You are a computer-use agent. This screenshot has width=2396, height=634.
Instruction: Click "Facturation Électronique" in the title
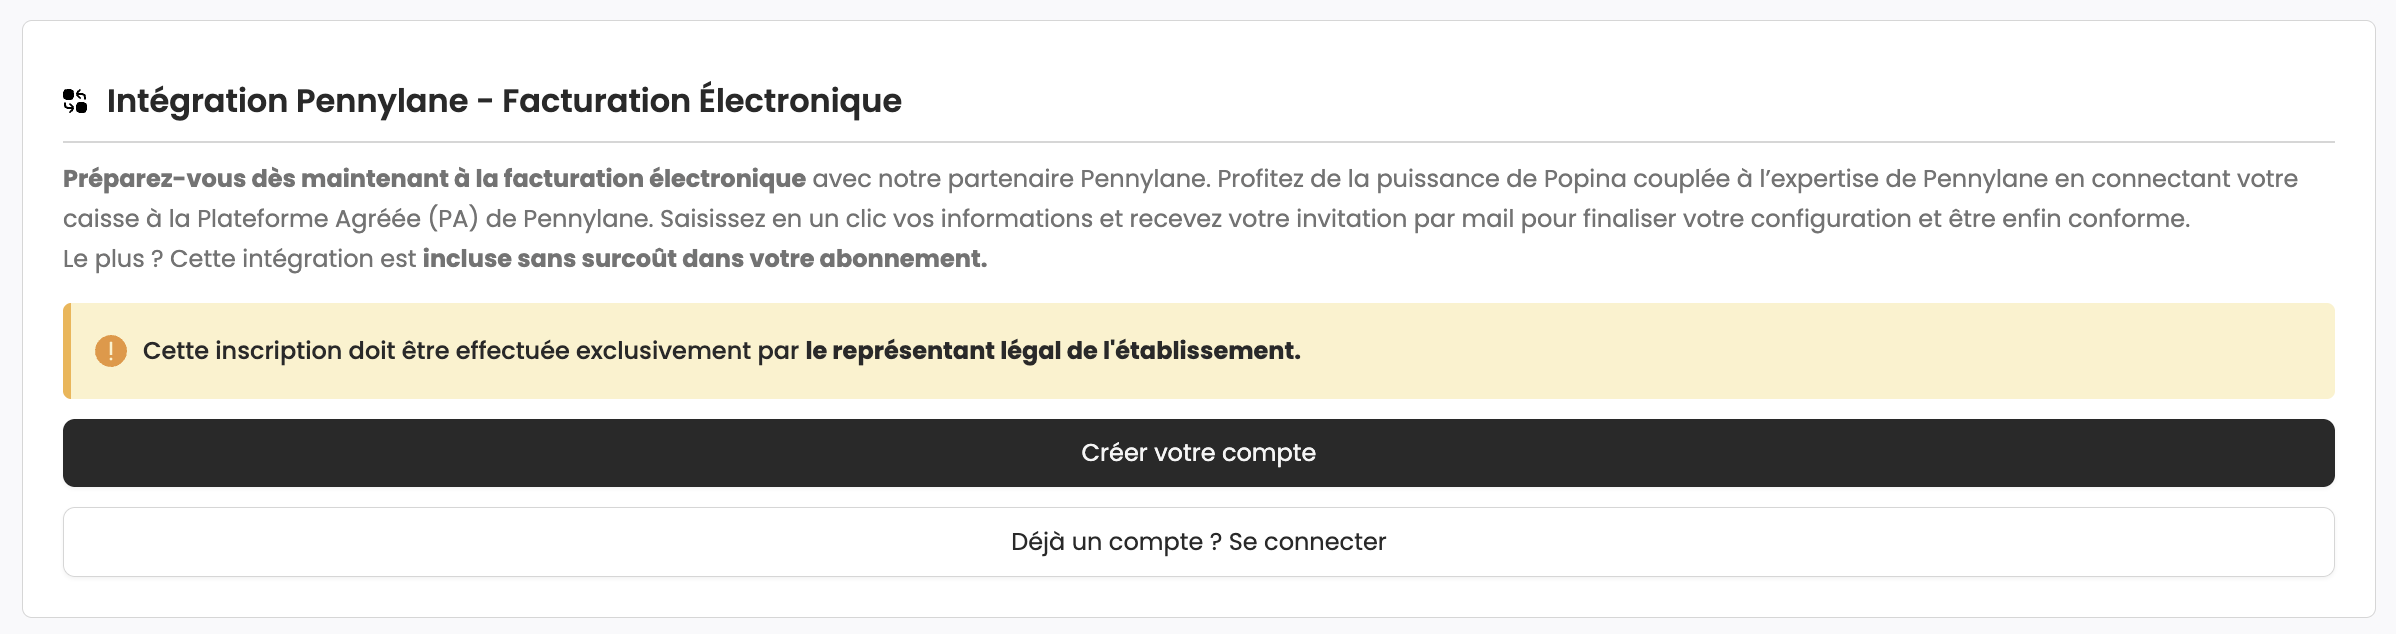point(702,100)
